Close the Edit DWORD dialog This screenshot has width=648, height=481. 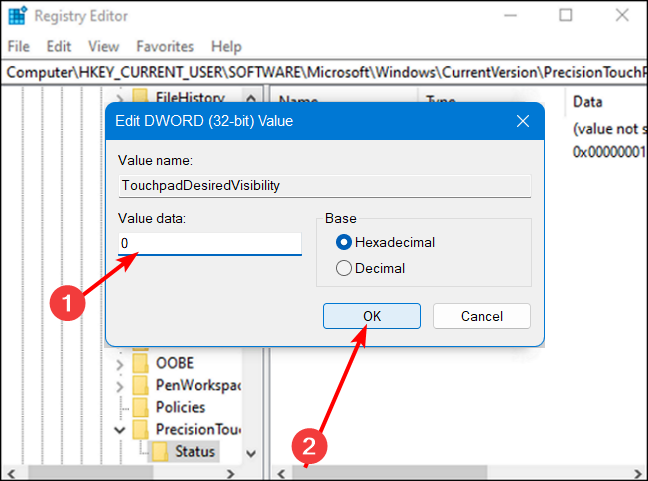coord(522,121)
